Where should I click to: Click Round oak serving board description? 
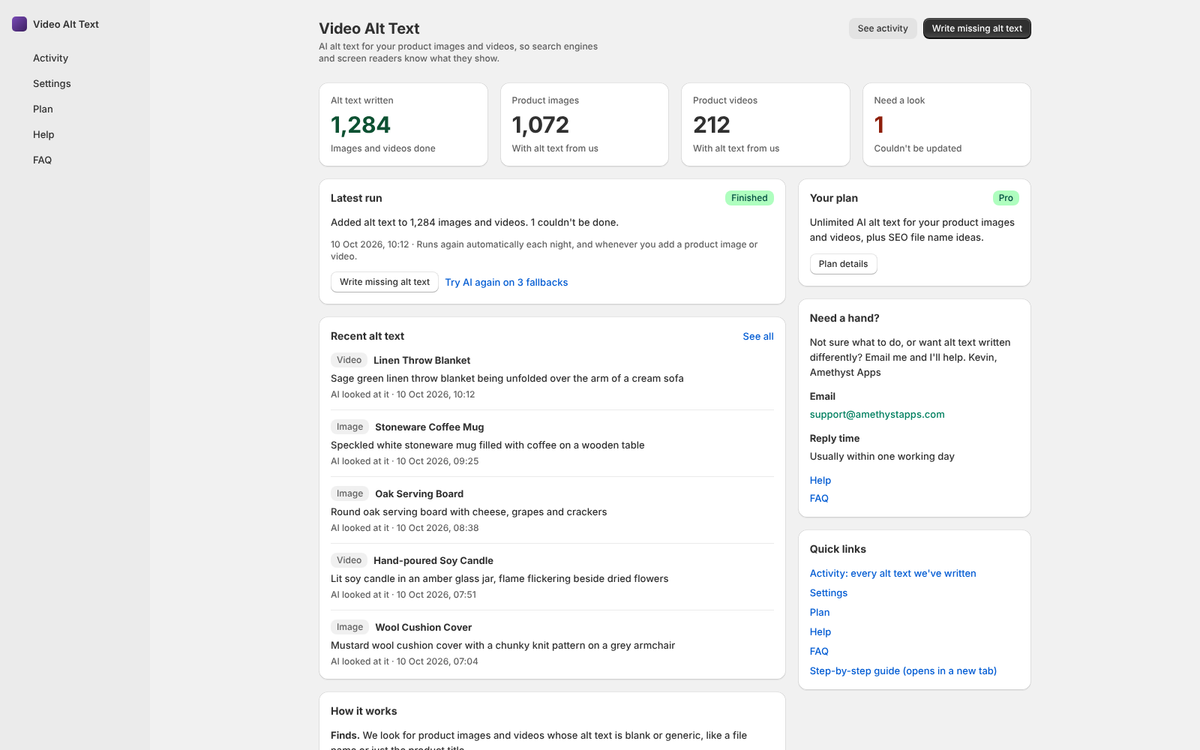[x=469, y=512]
